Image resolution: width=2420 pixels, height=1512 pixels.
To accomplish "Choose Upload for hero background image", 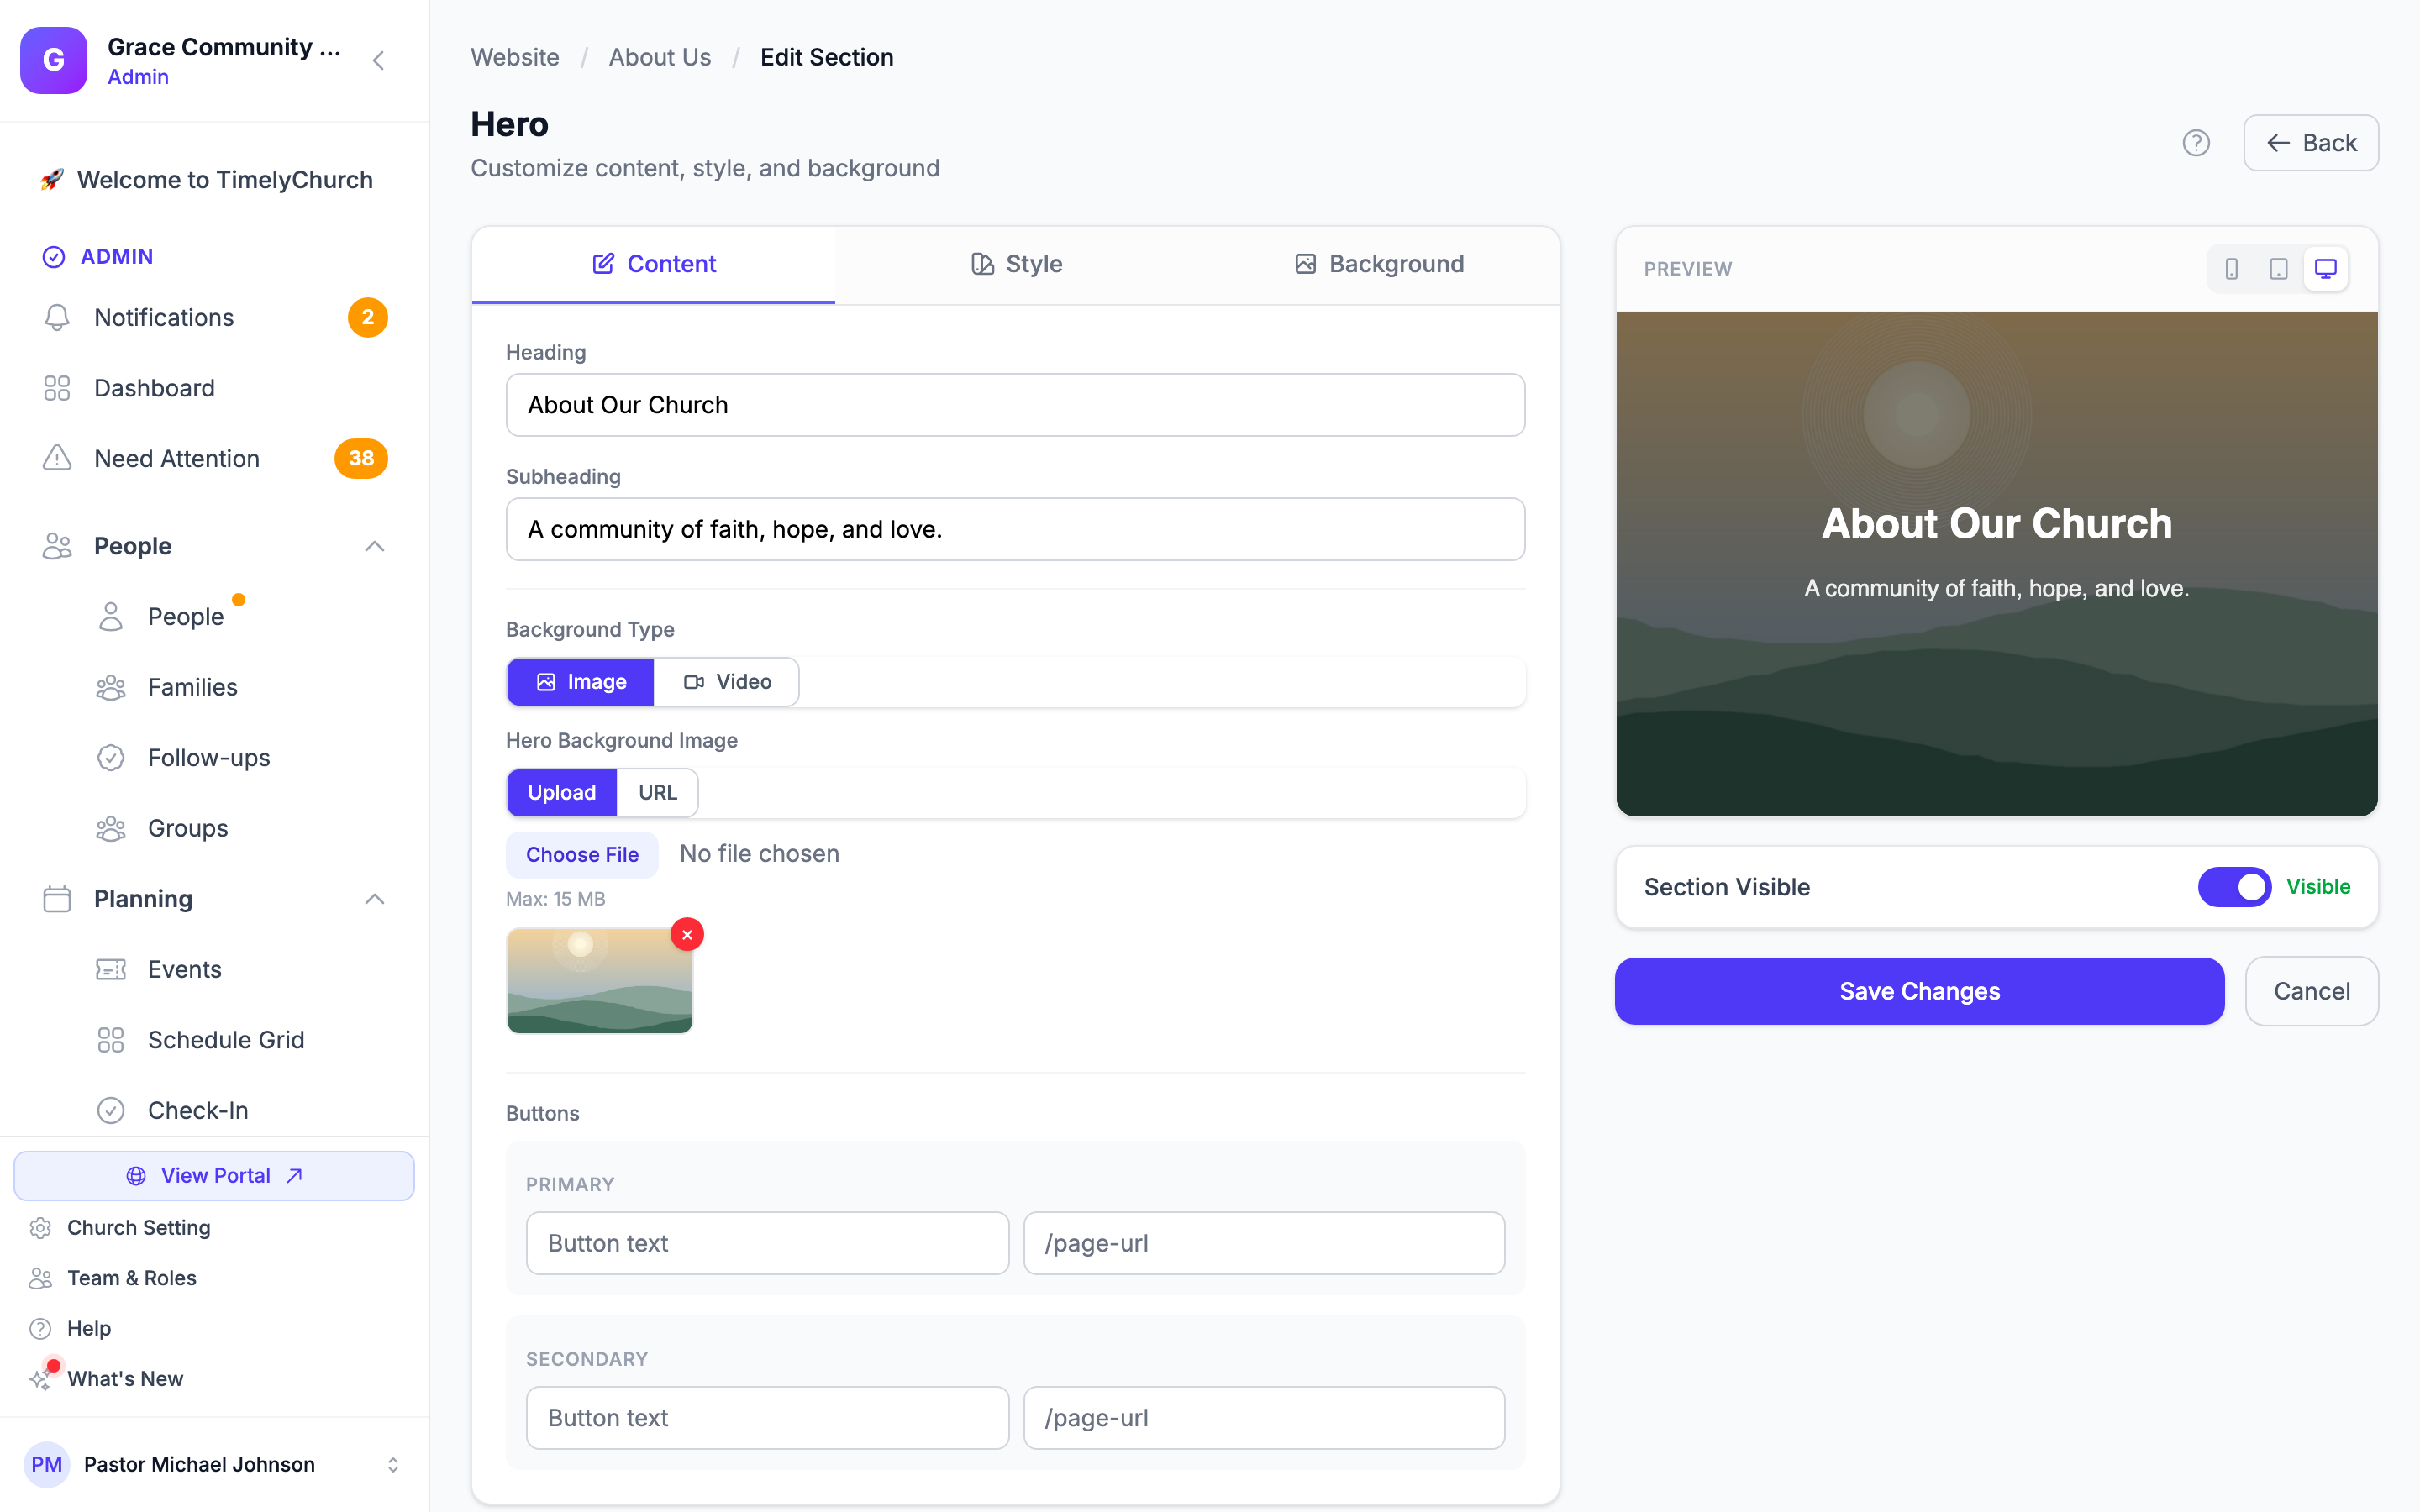I will point(562,793).
